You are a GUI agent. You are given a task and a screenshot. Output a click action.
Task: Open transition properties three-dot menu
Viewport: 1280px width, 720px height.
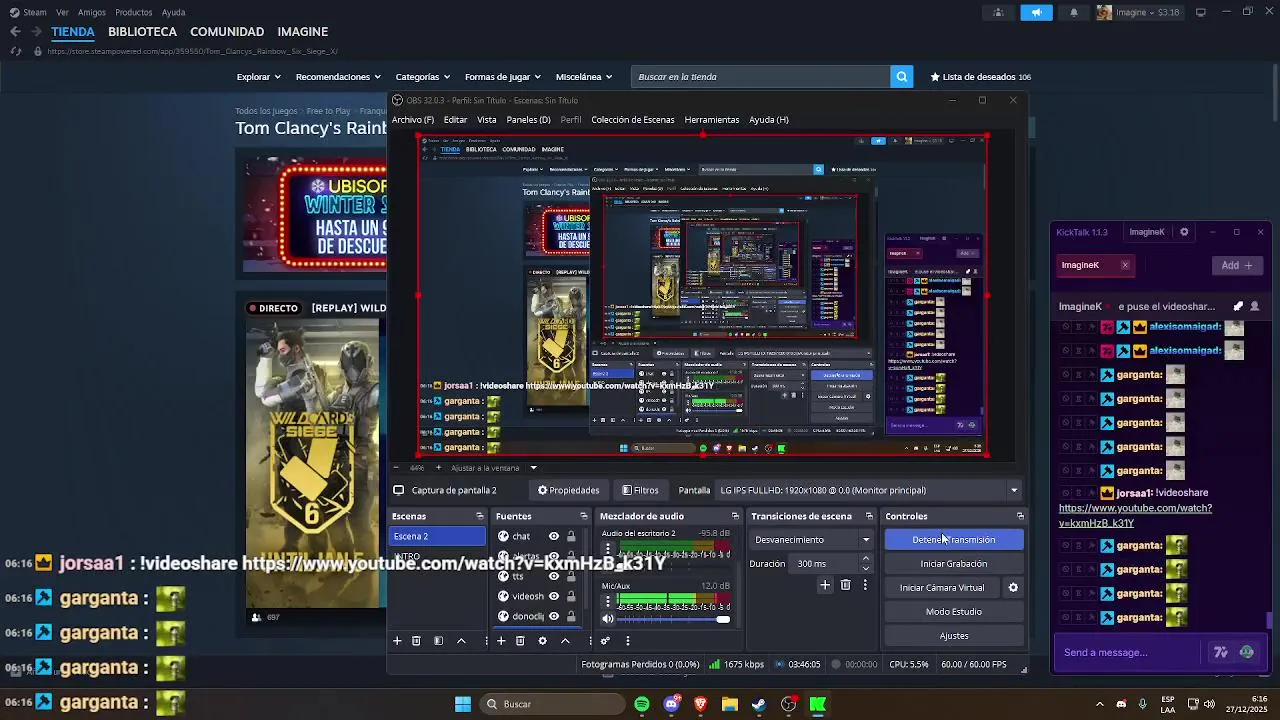click(865, 585)
